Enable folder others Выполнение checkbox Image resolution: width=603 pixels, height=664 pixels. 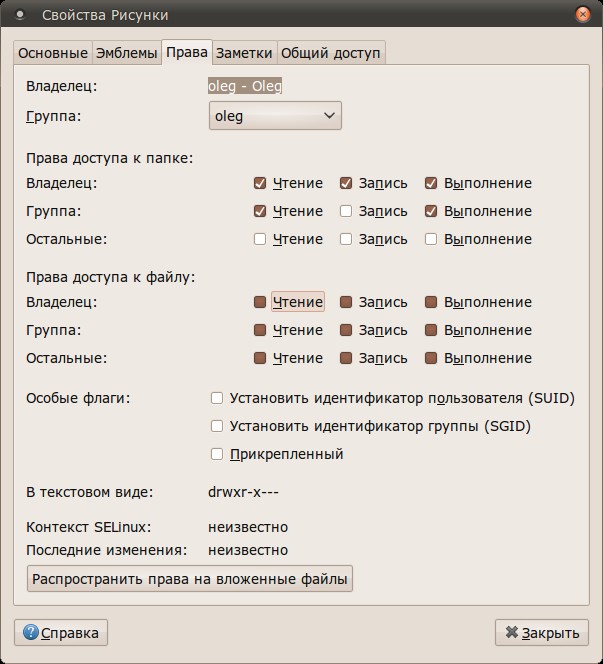pyautogui.click(x=431, y=239)
